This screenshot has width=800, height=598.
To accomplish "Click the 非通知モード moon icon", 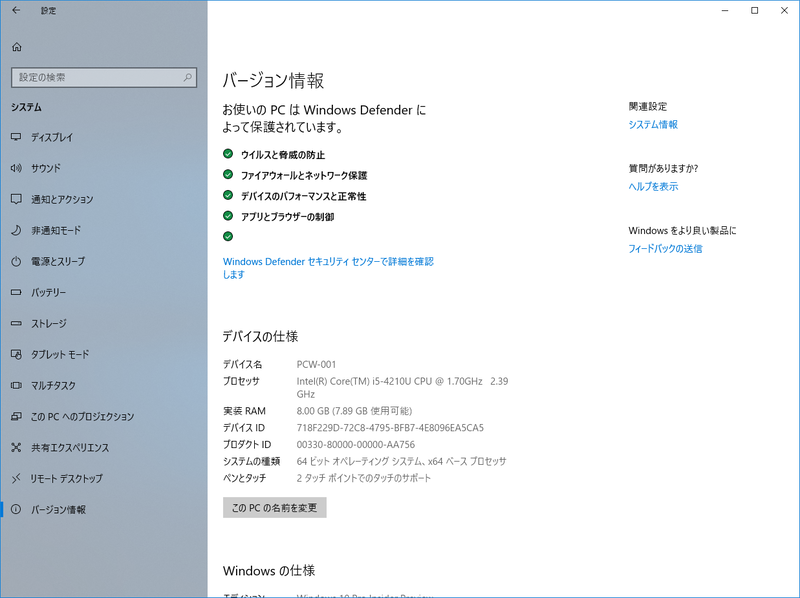I will pos(16,230).
